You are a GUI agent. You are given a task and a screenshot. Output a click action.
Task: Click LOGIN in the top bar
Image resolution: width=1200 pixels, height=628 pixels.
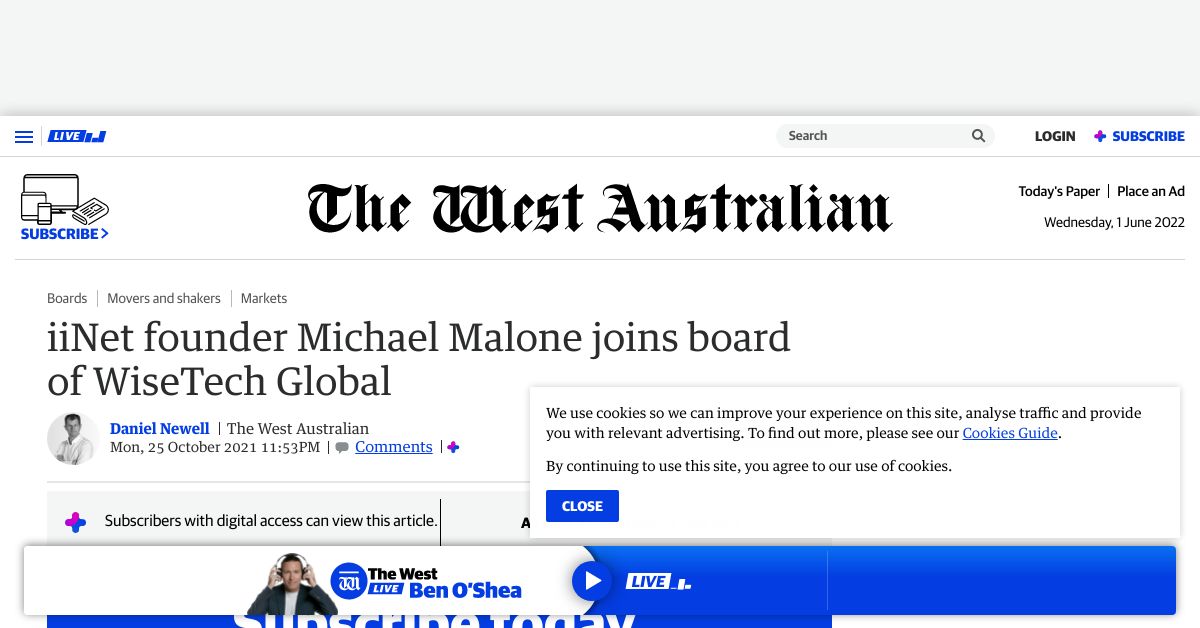pyautogui.click(x=1055, y=136)
